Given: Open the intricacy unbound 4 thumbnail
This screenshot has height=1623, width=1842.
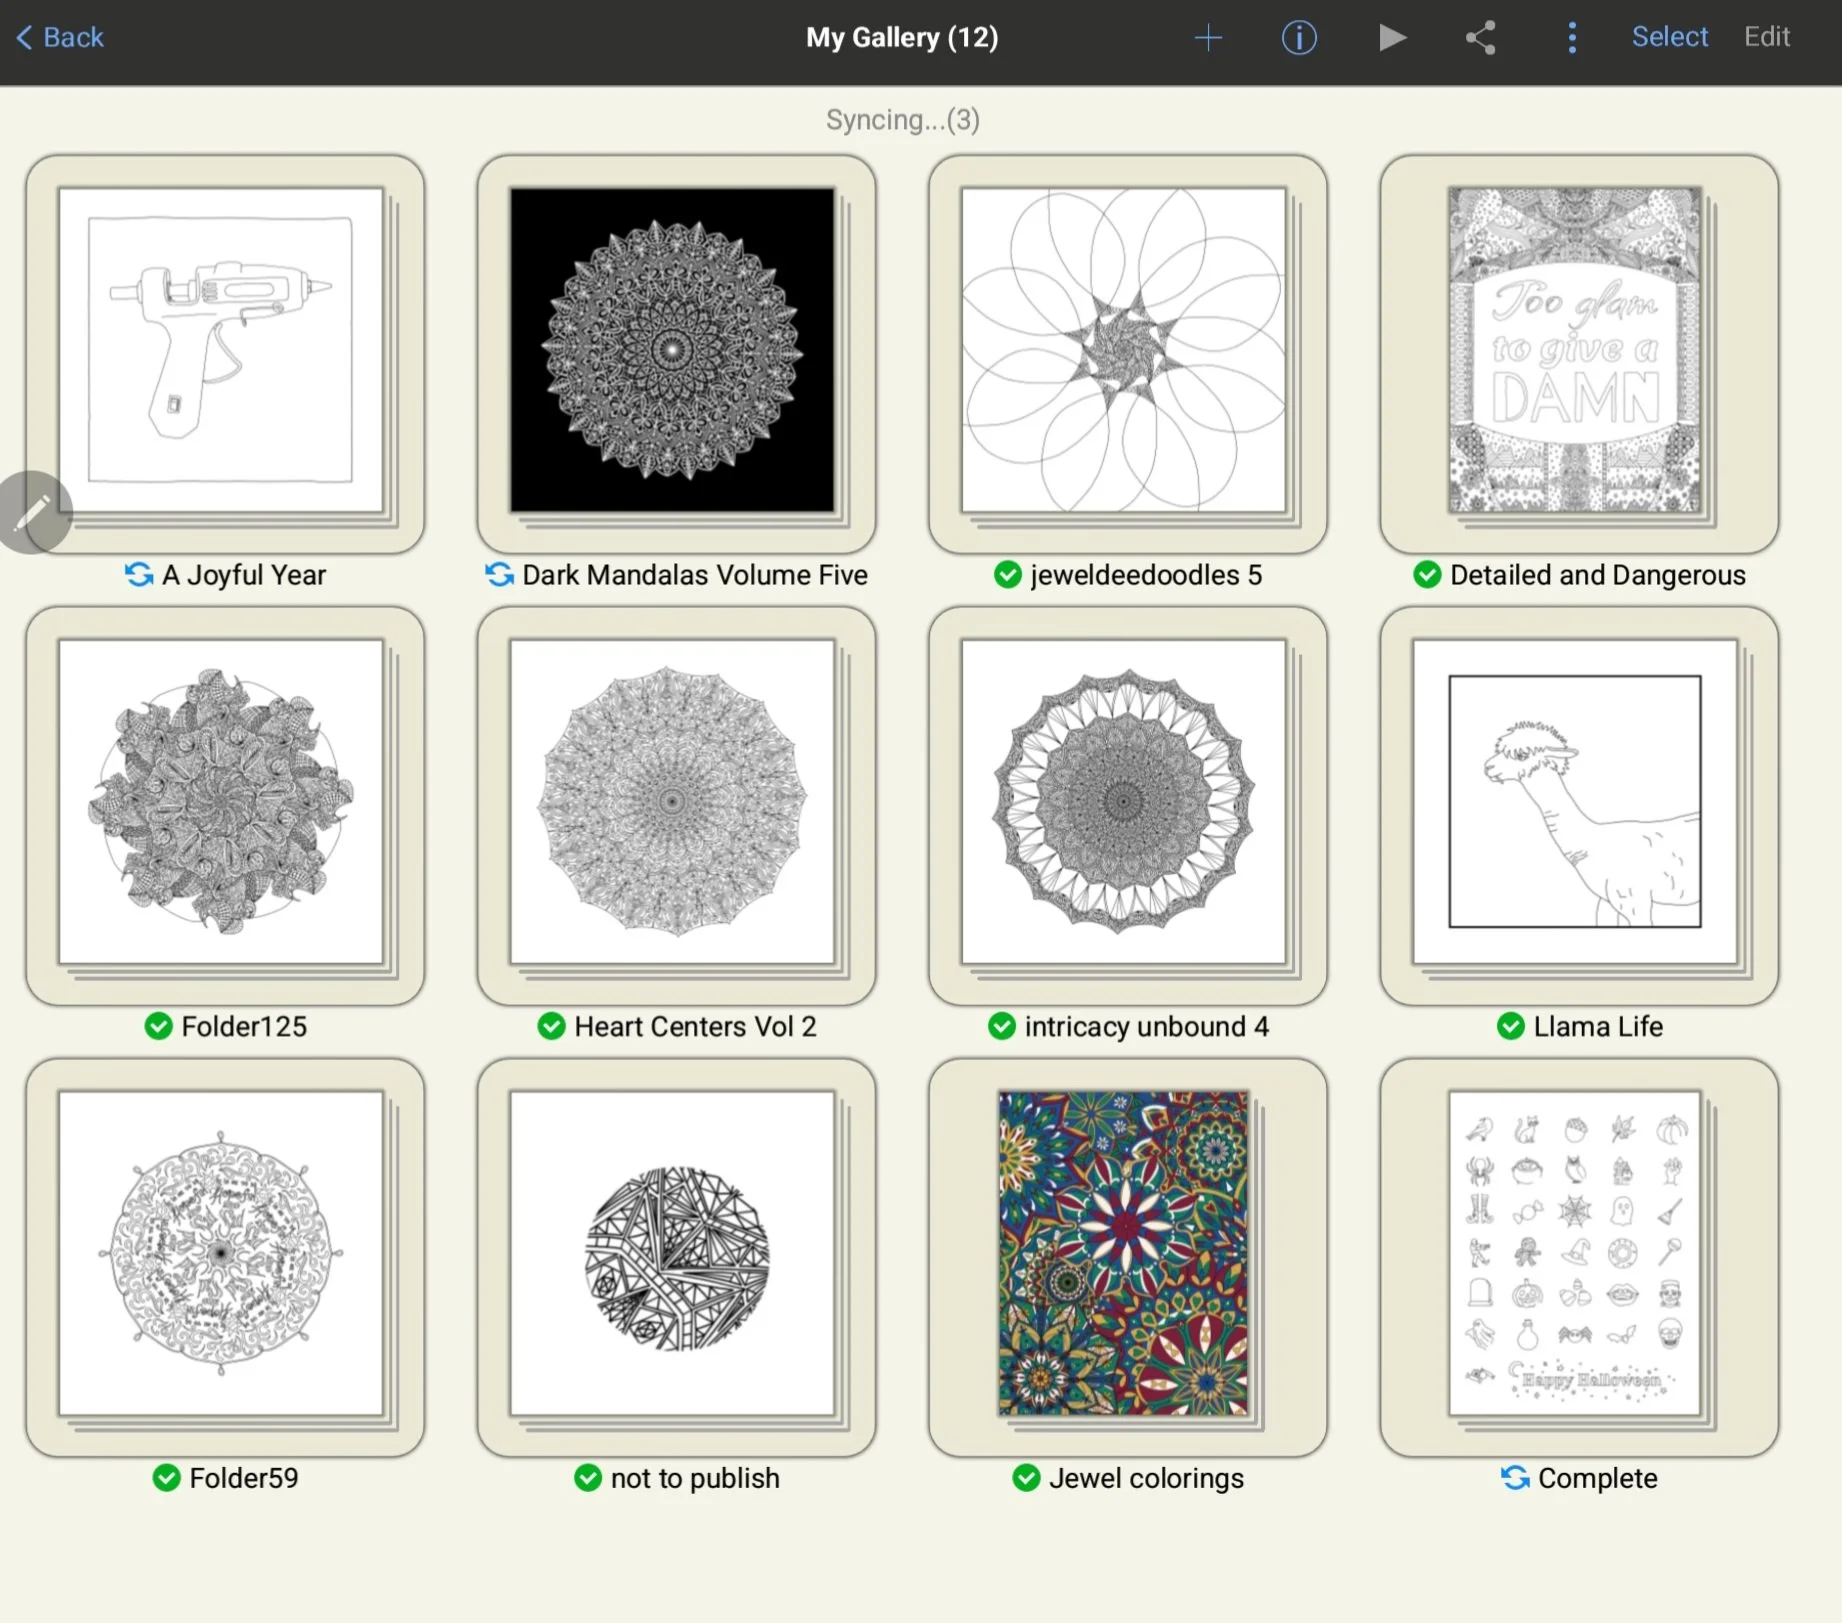Looking at the screenshot, I should (1128, 806).
